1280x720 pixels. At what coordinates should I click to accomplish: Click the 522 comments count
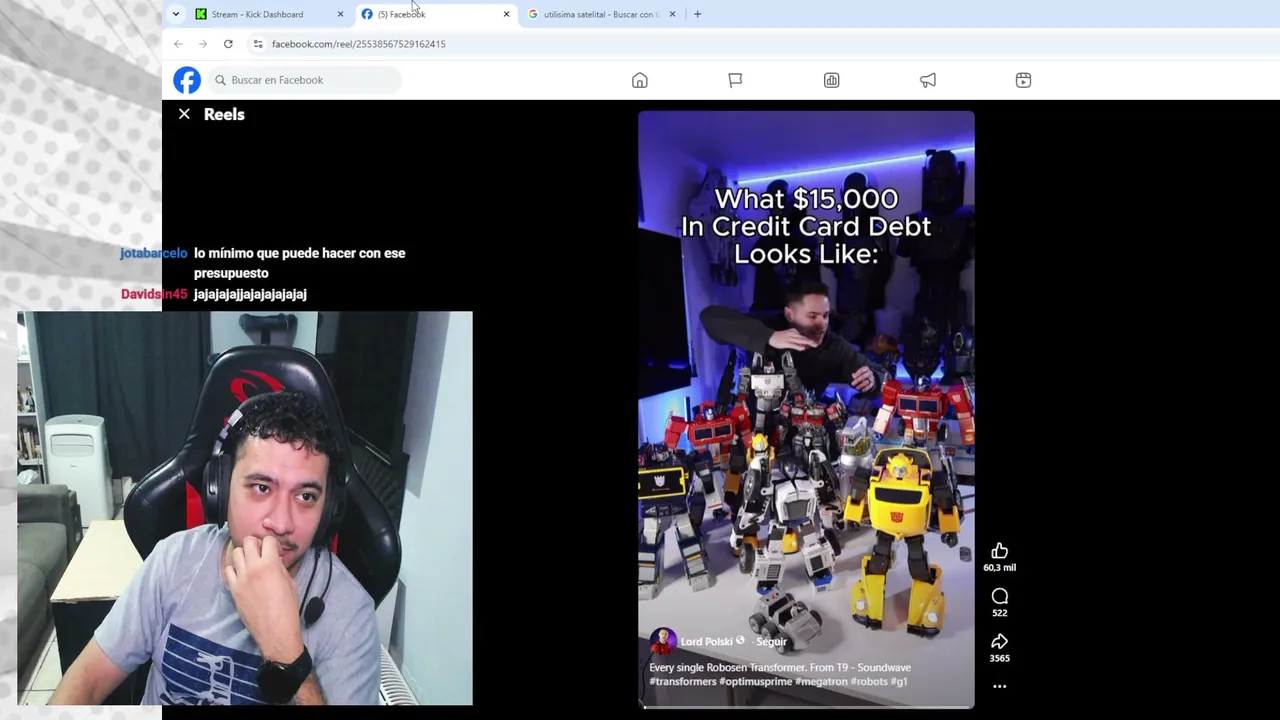(x=999, y=613)
